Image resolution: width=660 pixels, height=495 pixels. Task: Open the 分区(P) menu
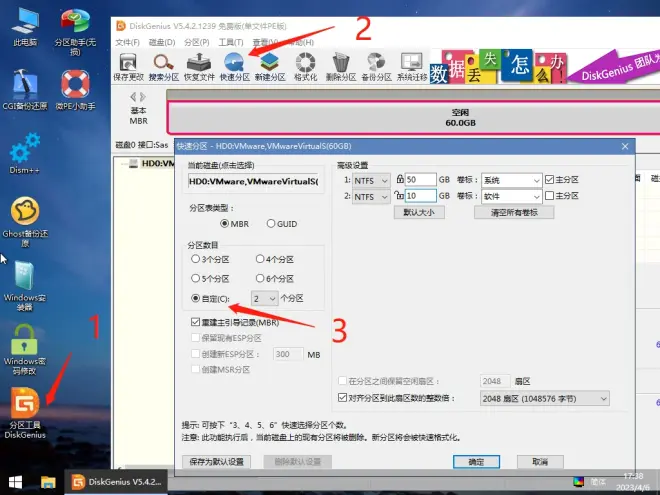click(x=197, y=43)
